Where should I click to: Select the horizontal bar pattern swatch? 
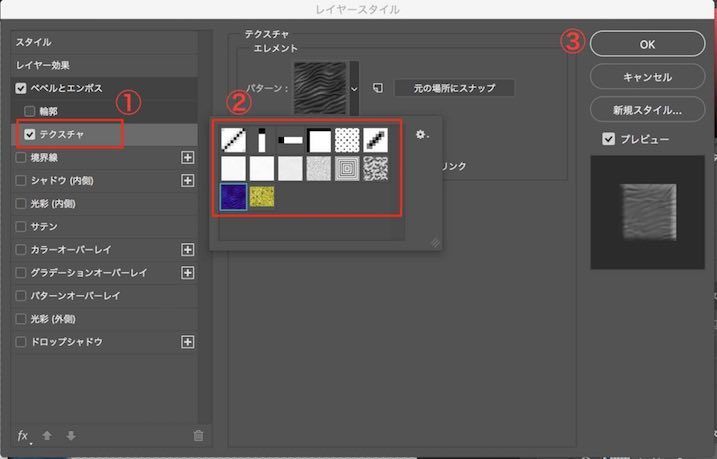(290, 140)
